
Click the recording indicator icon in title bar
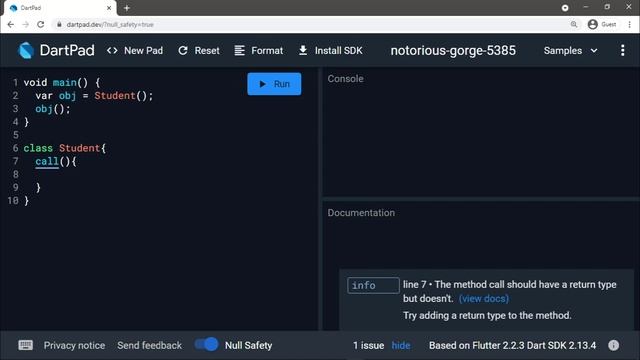[x=565, y=8]
